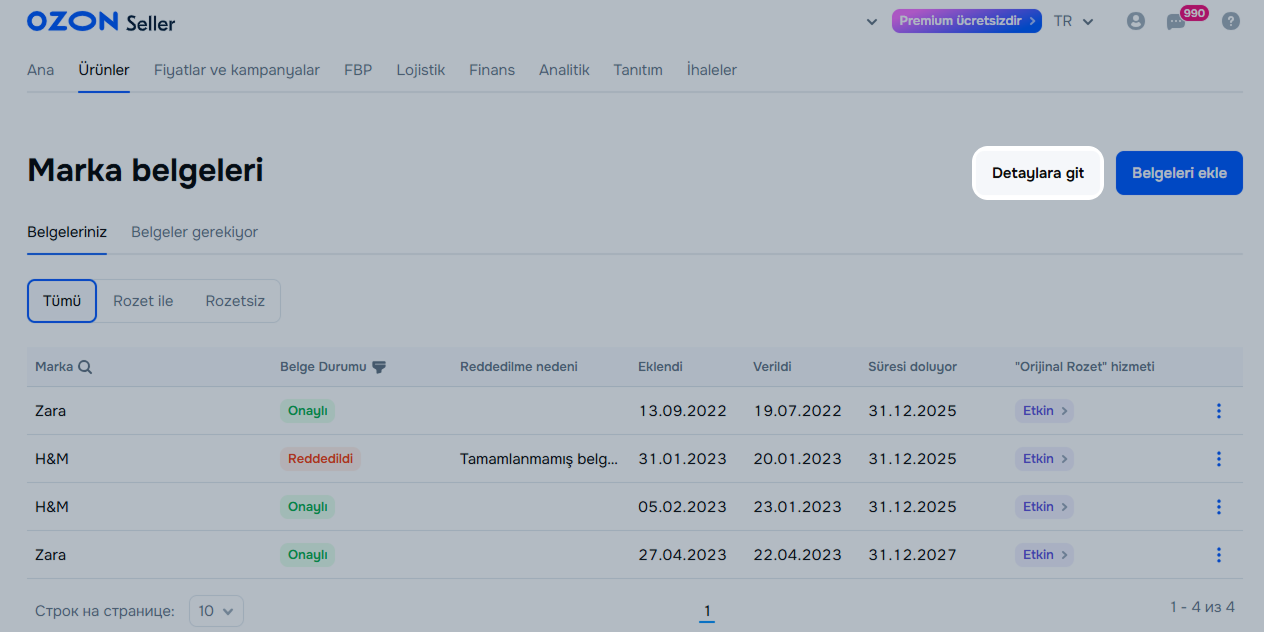Click the Onaylı status for Zara 27.04.2023

307,555
